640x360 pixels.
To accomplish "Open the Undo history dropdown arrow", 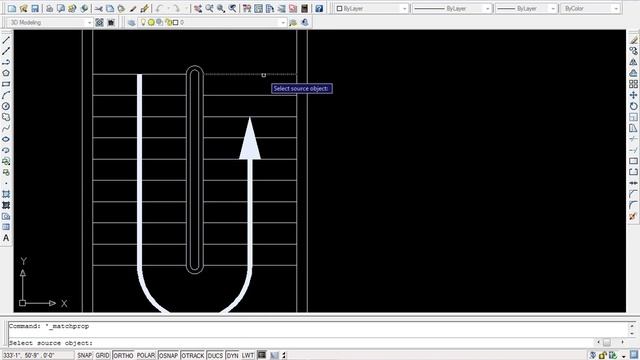I will [168, 8].
